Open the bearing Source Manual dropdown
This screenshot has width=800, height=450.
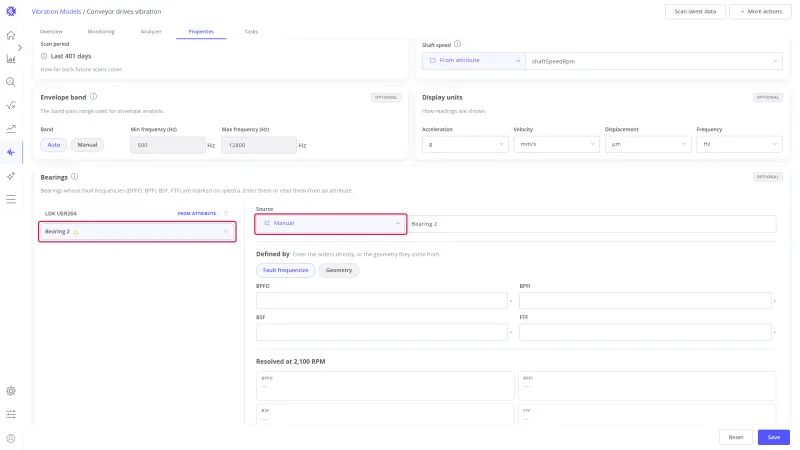point(331,223)
